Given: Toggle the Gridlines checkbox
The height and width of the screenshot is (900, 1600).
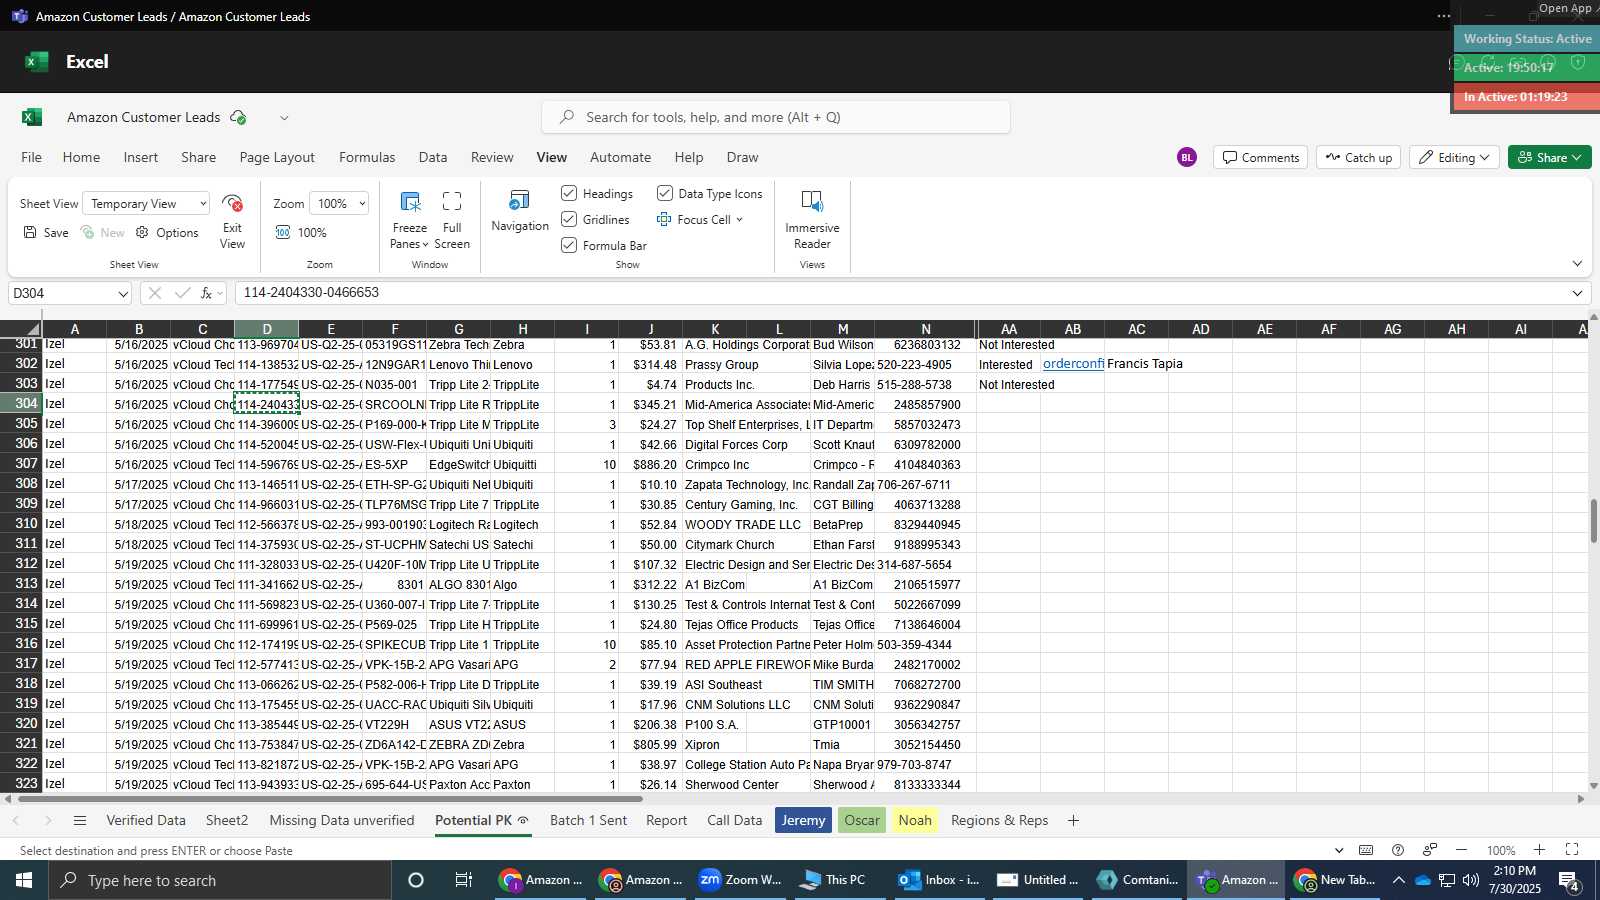Looking at the screenshot, I should (x=569, y=219).
